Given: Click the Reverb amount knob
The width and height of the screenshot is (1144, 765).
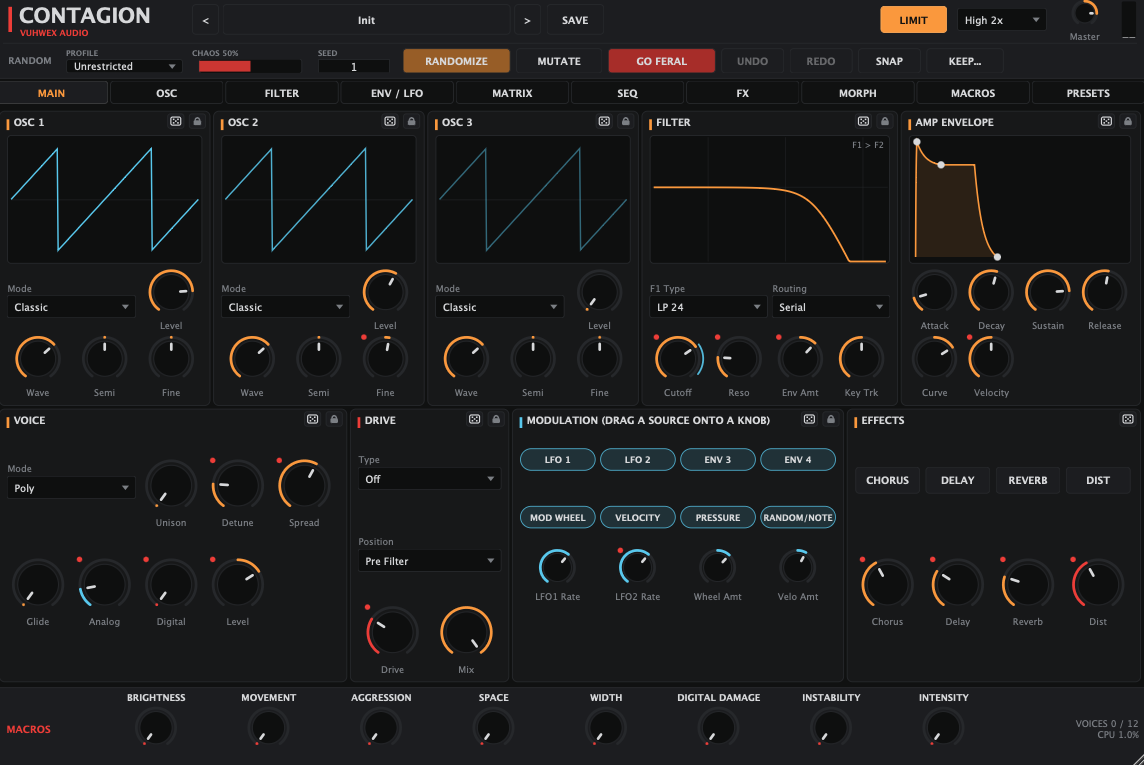Looking at the screenshot, I should tap(1027, 584).
